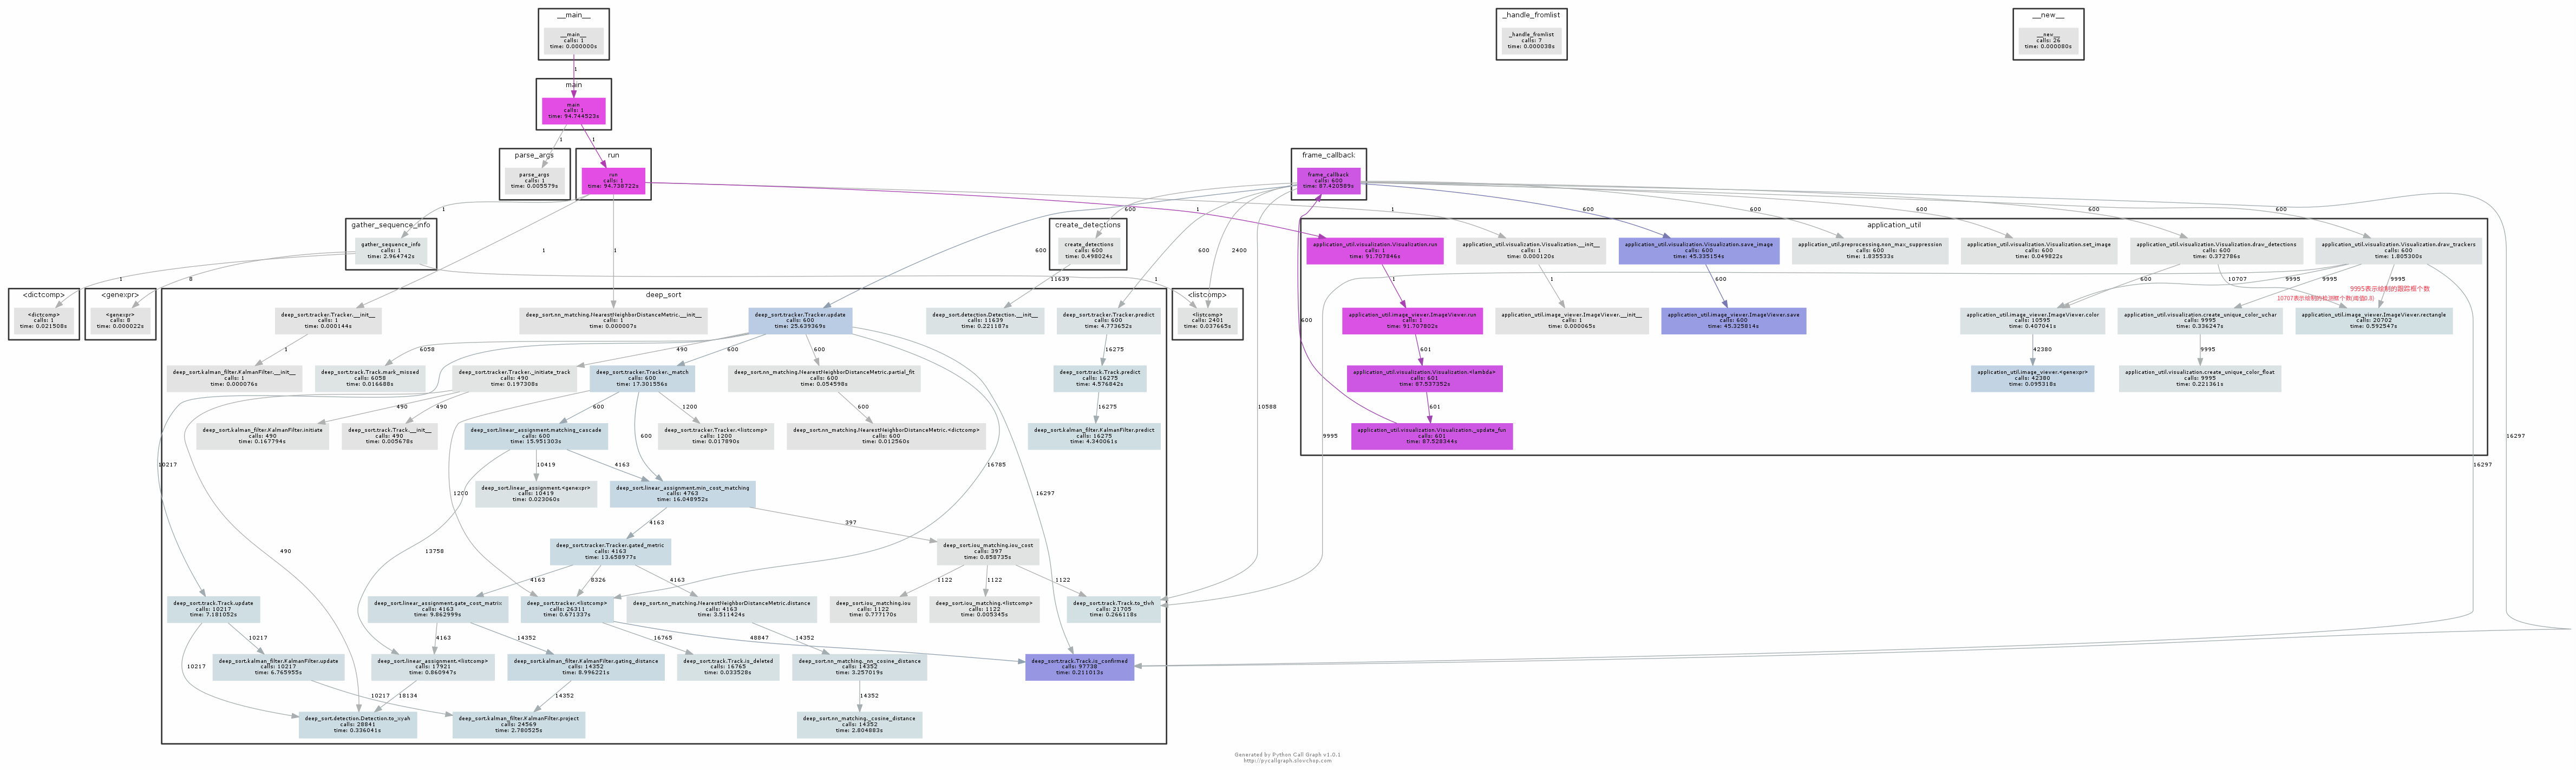Click the <listcomp> node with 2401 calls

pyautogui.click(x=1207, y=321)
